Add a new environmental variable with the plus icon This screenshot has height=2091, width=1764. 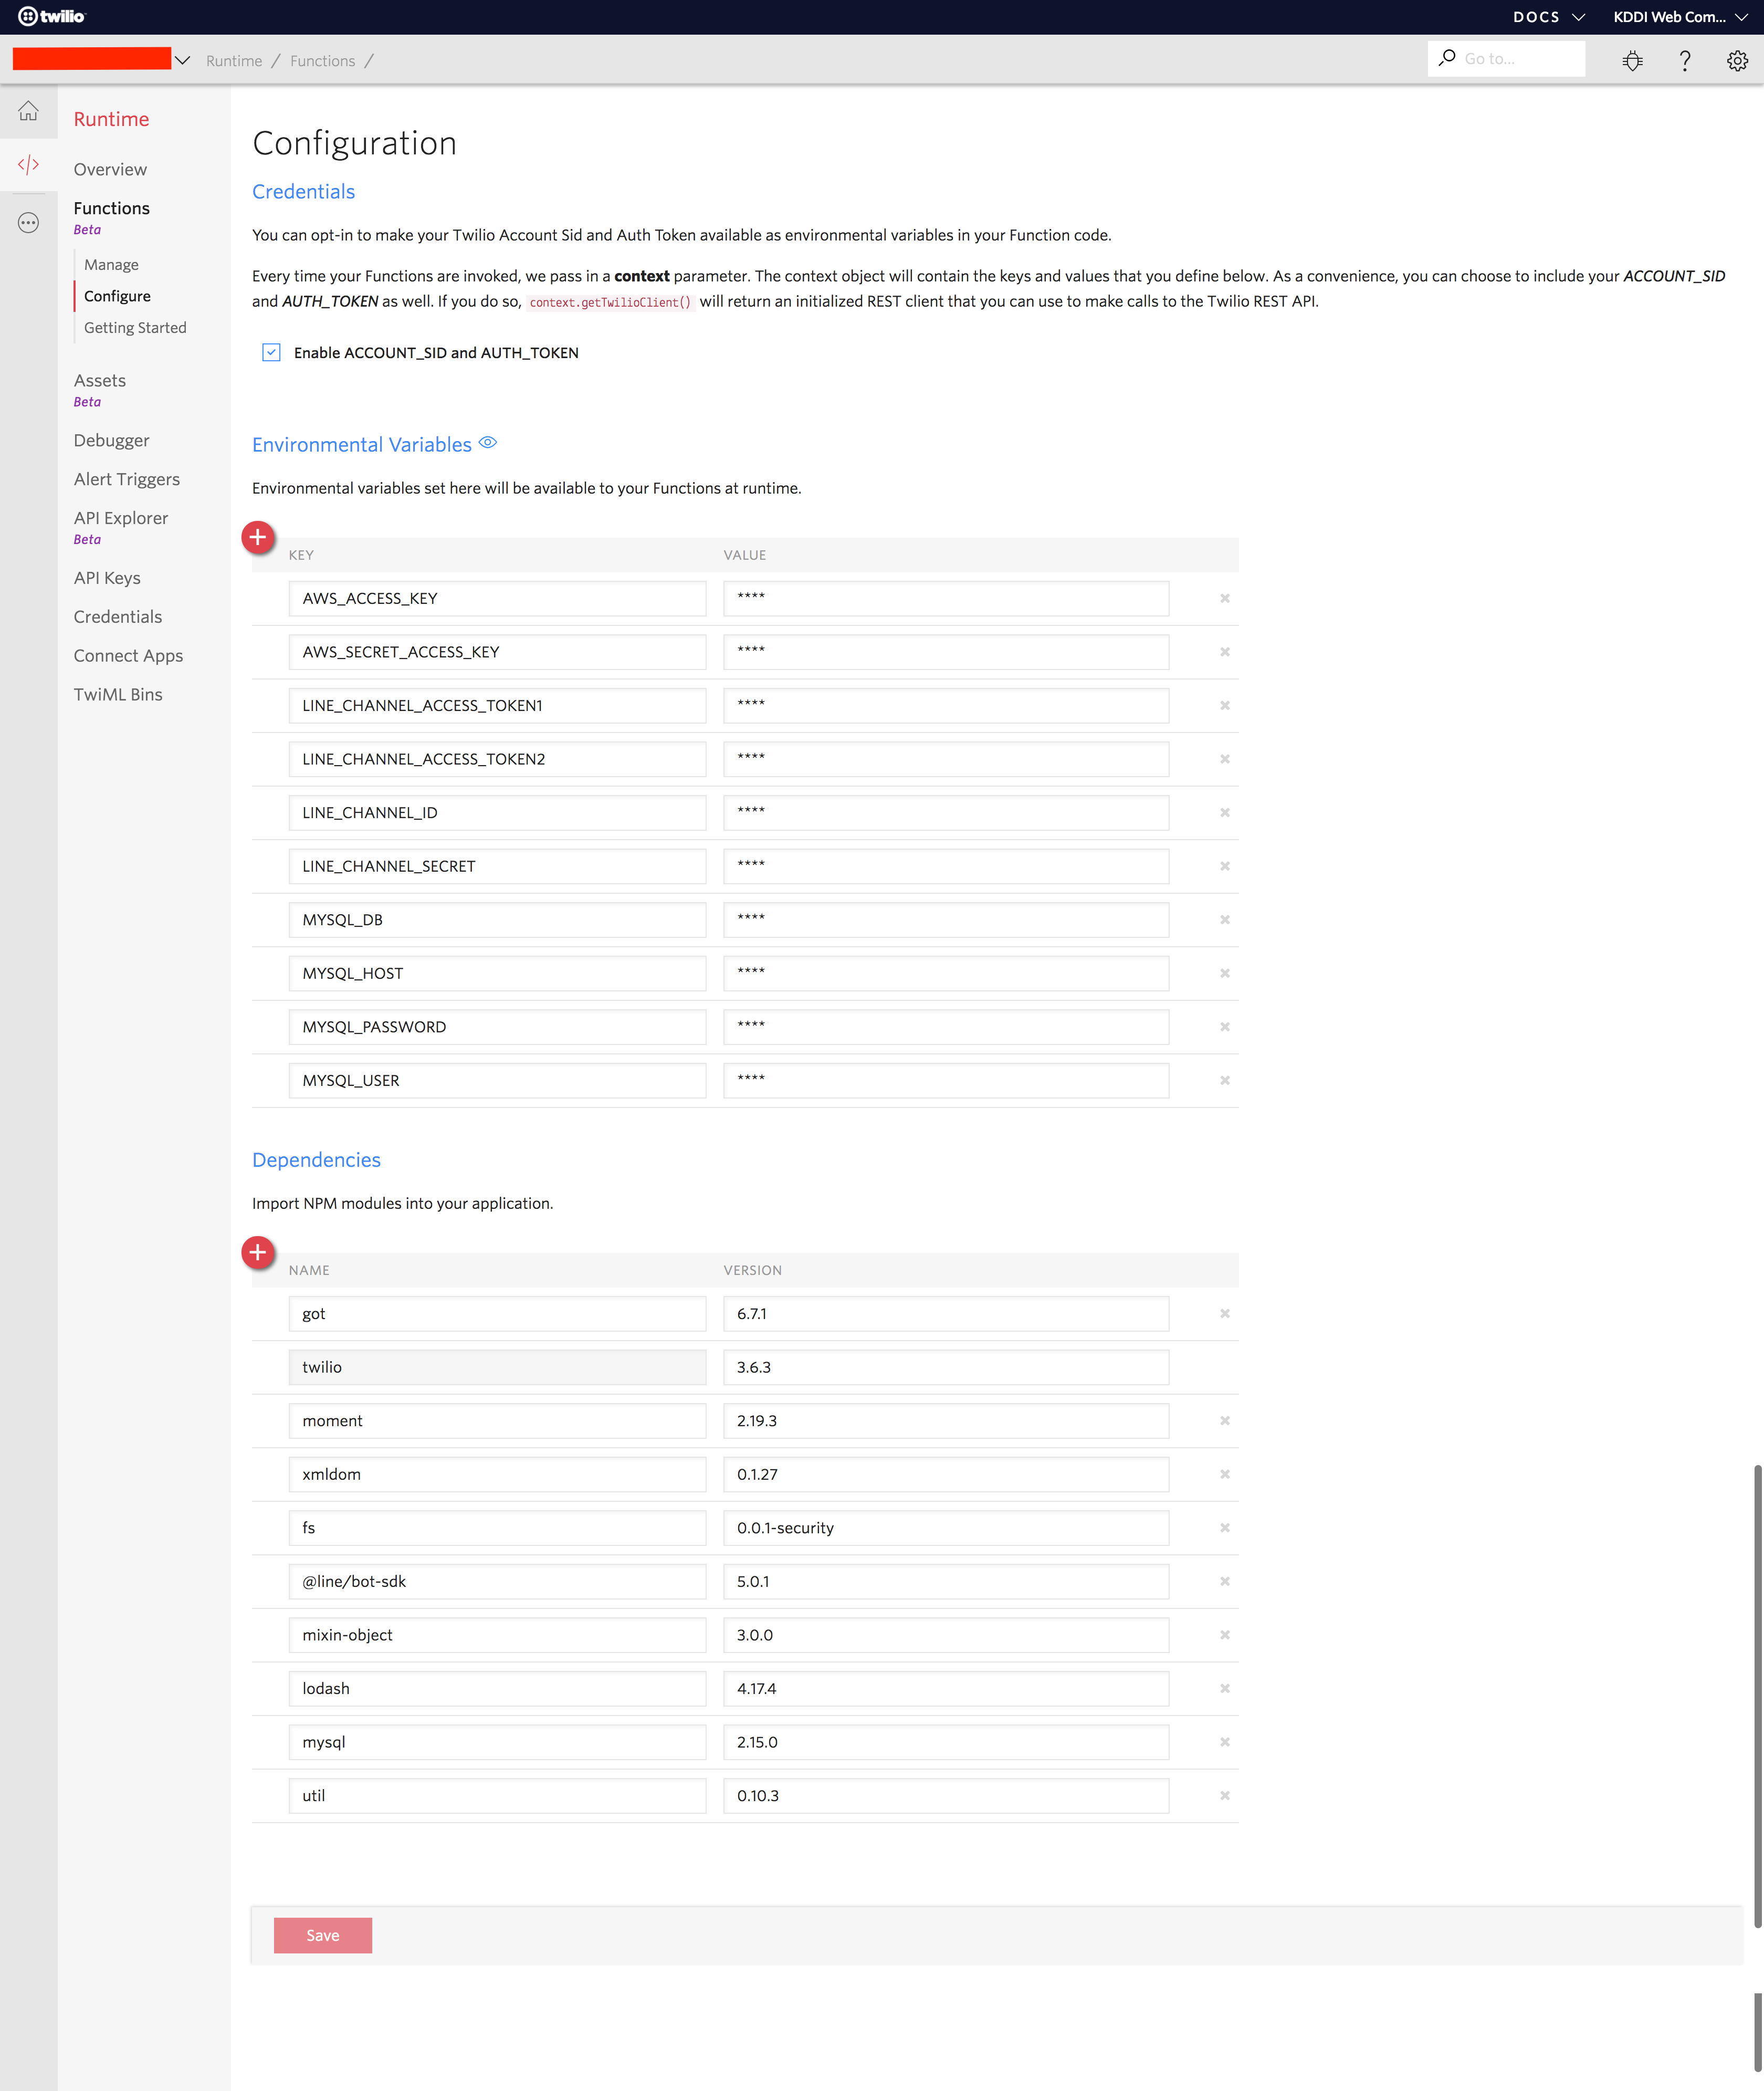(x=258, y=537)
